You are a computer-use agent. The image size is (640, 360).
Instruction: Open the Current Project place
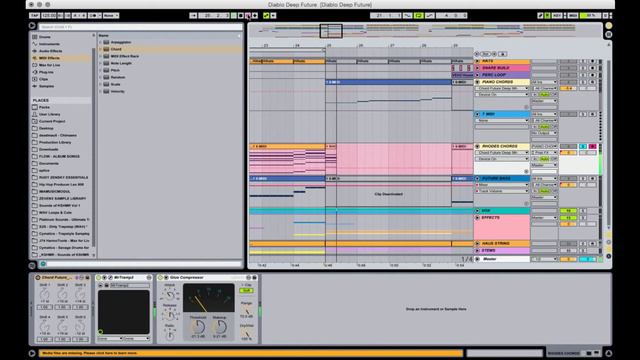(x=51, y=121)
